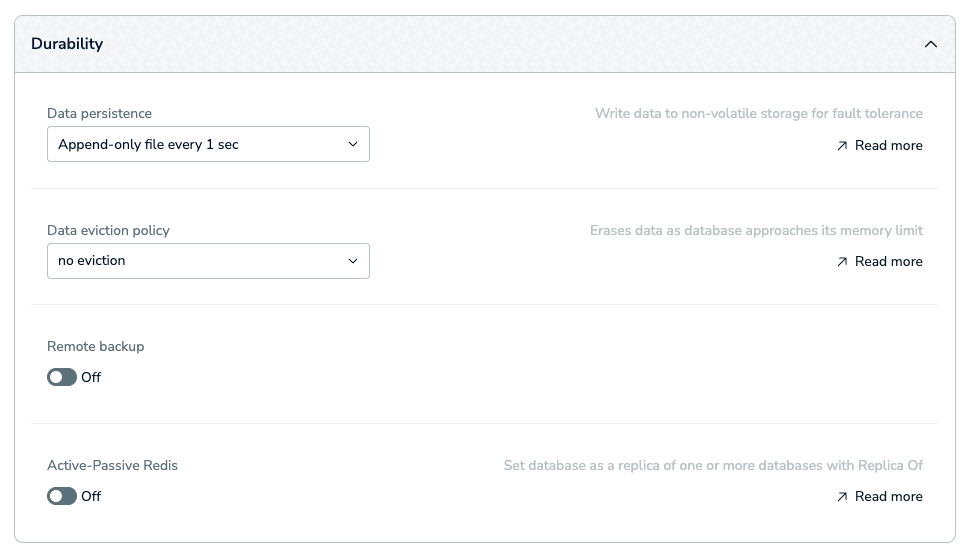Click the 'Write data to non-volatile storage' description
The image size is (975, 557).
click(x=759, y=114)
